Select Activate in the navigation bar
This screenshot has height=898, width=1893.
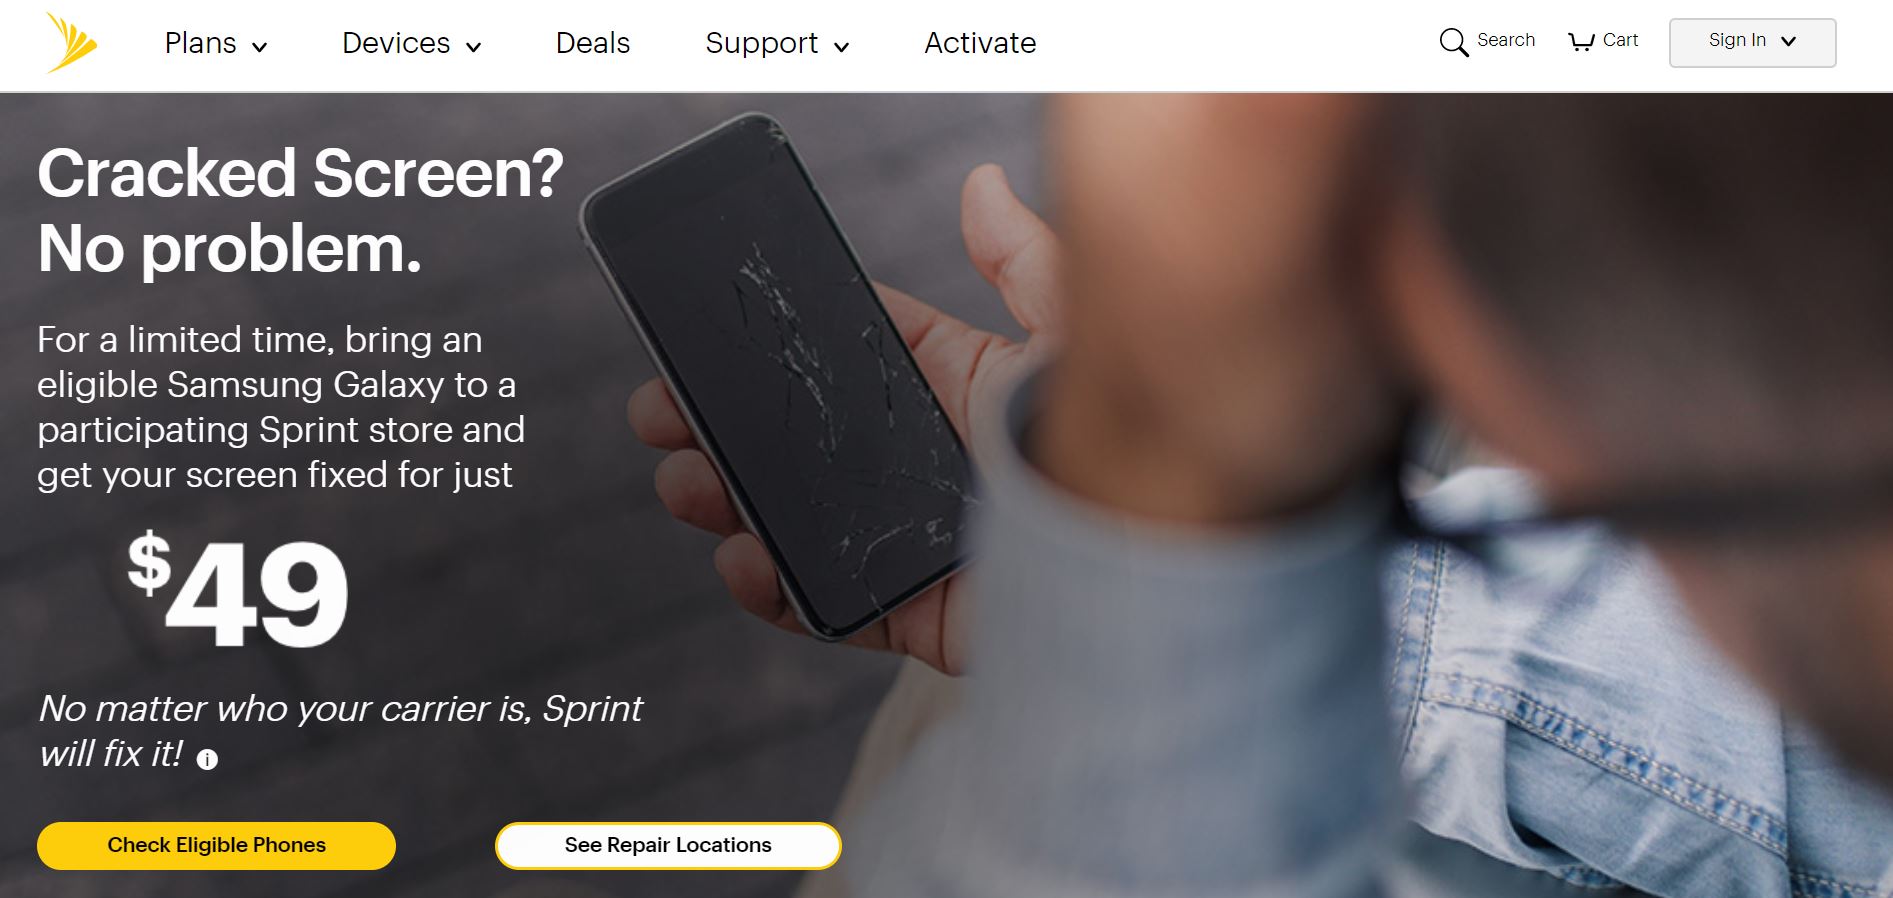pos(980,43)
